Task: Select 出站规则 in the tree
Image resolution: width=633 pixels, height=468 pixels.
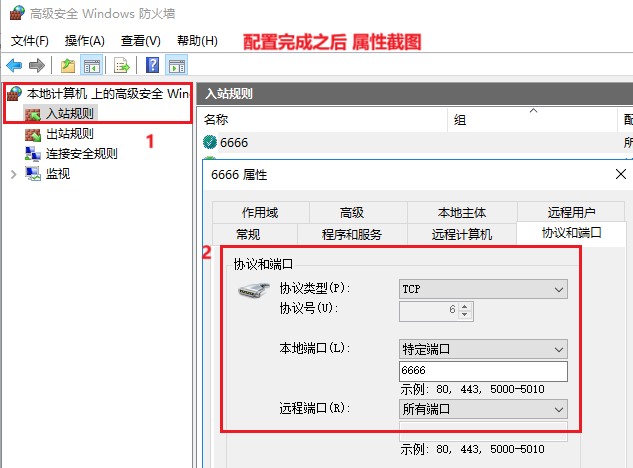Action: (x=69, y=134)
